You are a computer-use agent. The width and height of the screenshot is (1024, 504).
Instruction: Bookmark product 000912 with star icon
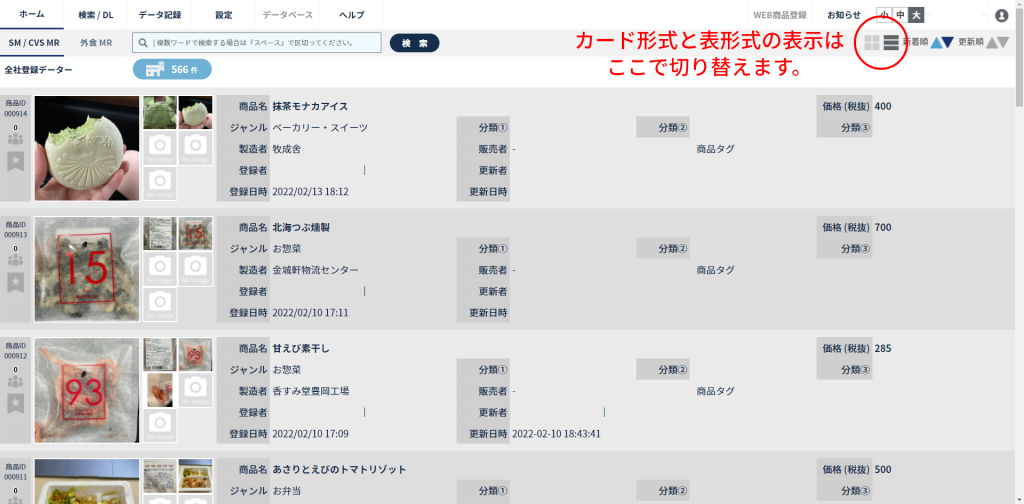click(x=15, y=403)
